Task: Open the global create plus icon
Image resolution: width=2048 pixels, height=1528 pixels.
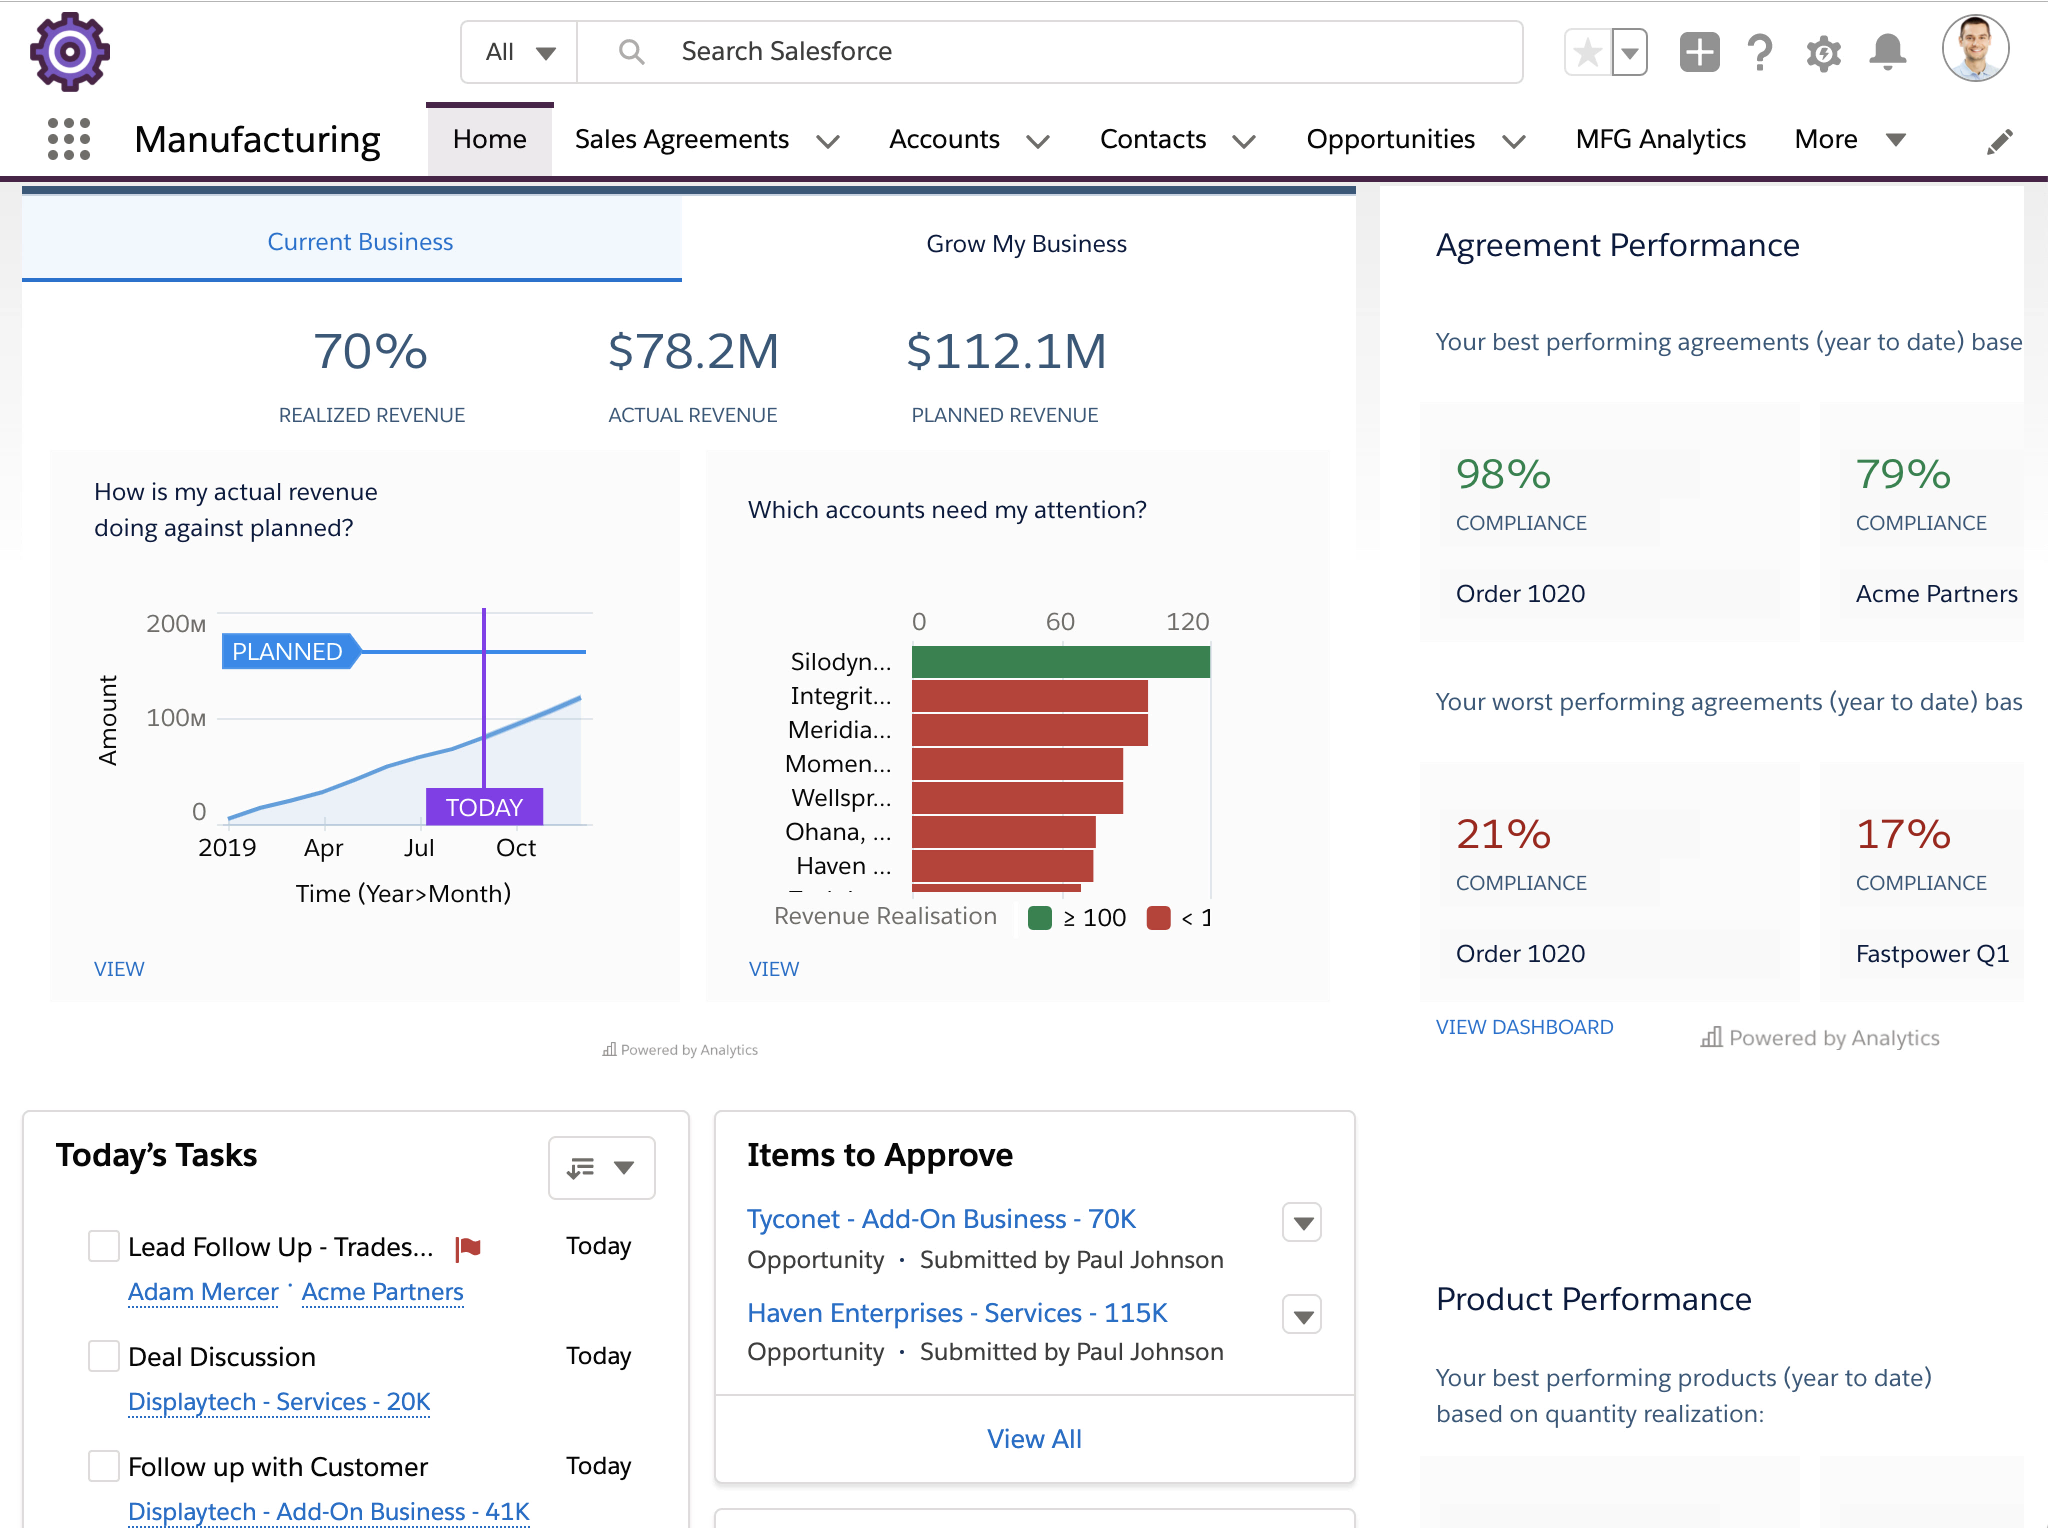Action: 1699,52
